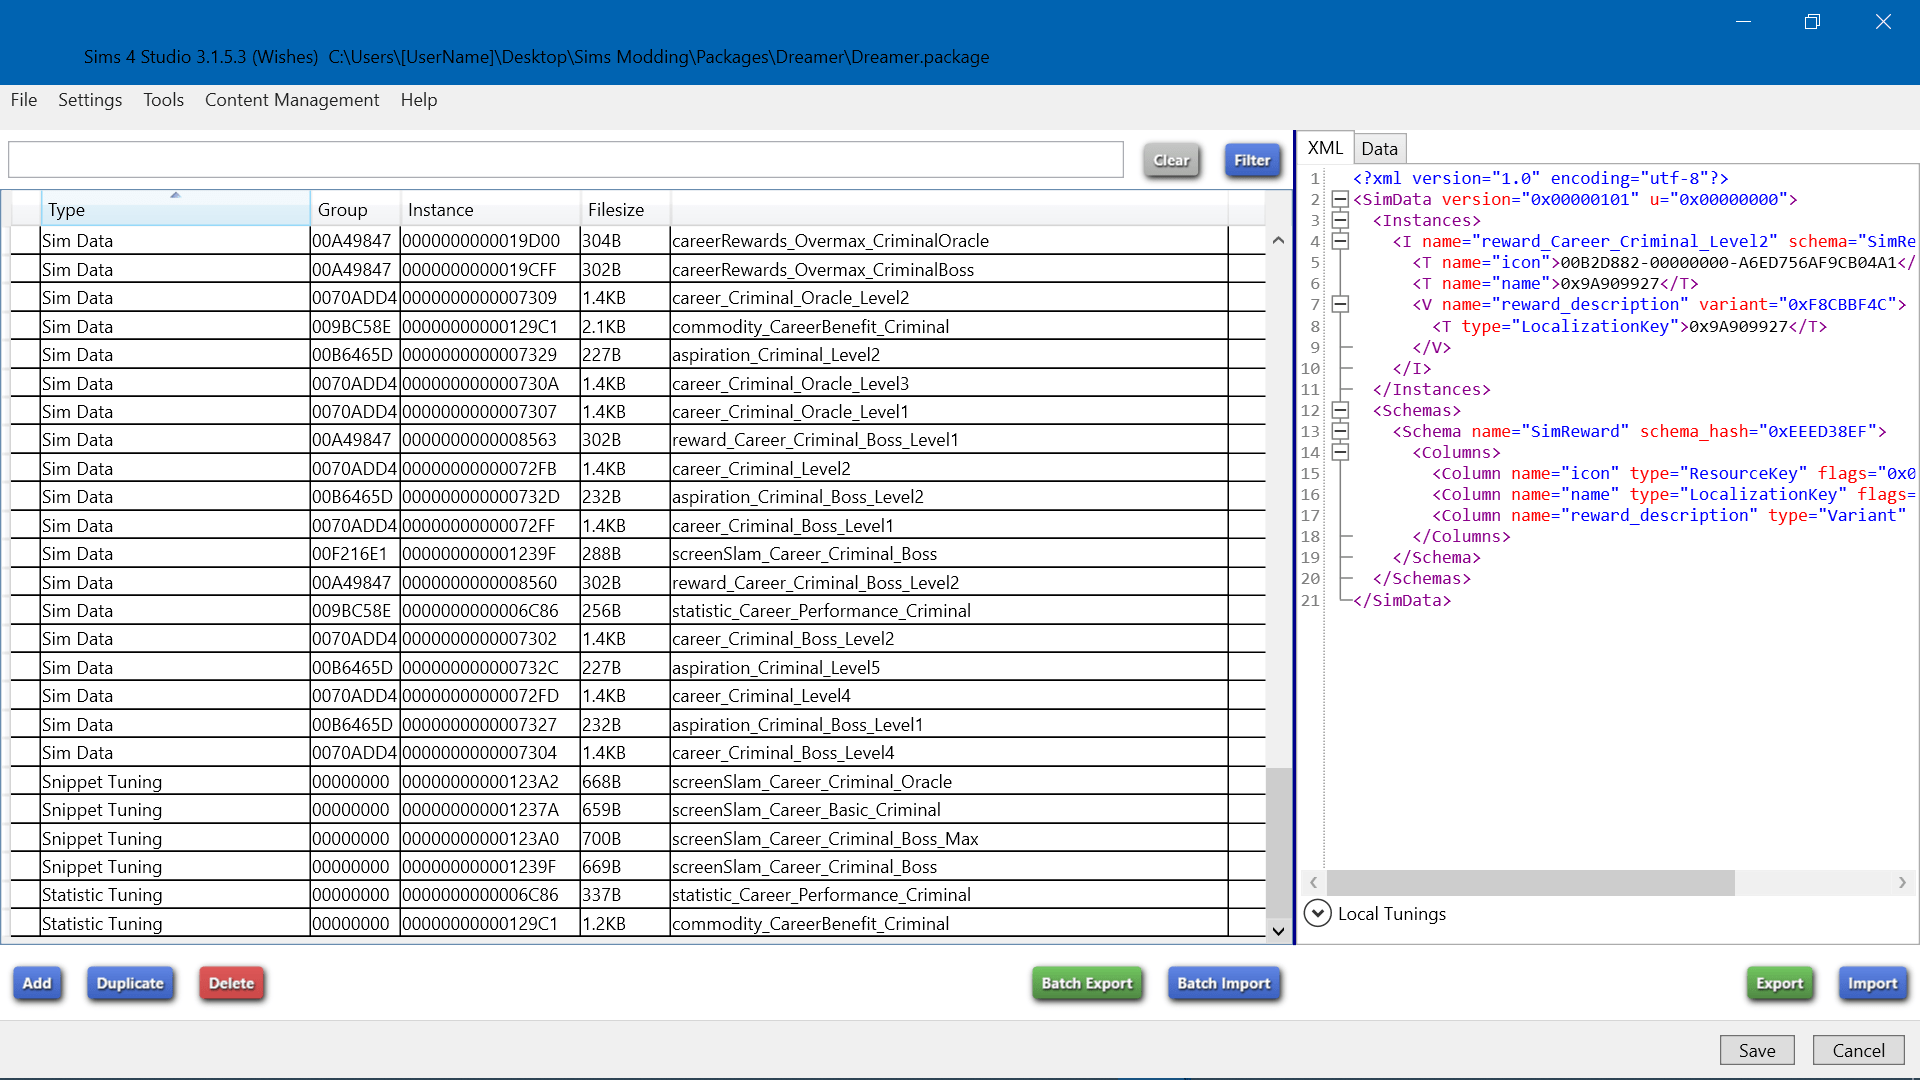Click the green Export button
Viewport: 1920px width, 1080px height.
(1779, 983)
